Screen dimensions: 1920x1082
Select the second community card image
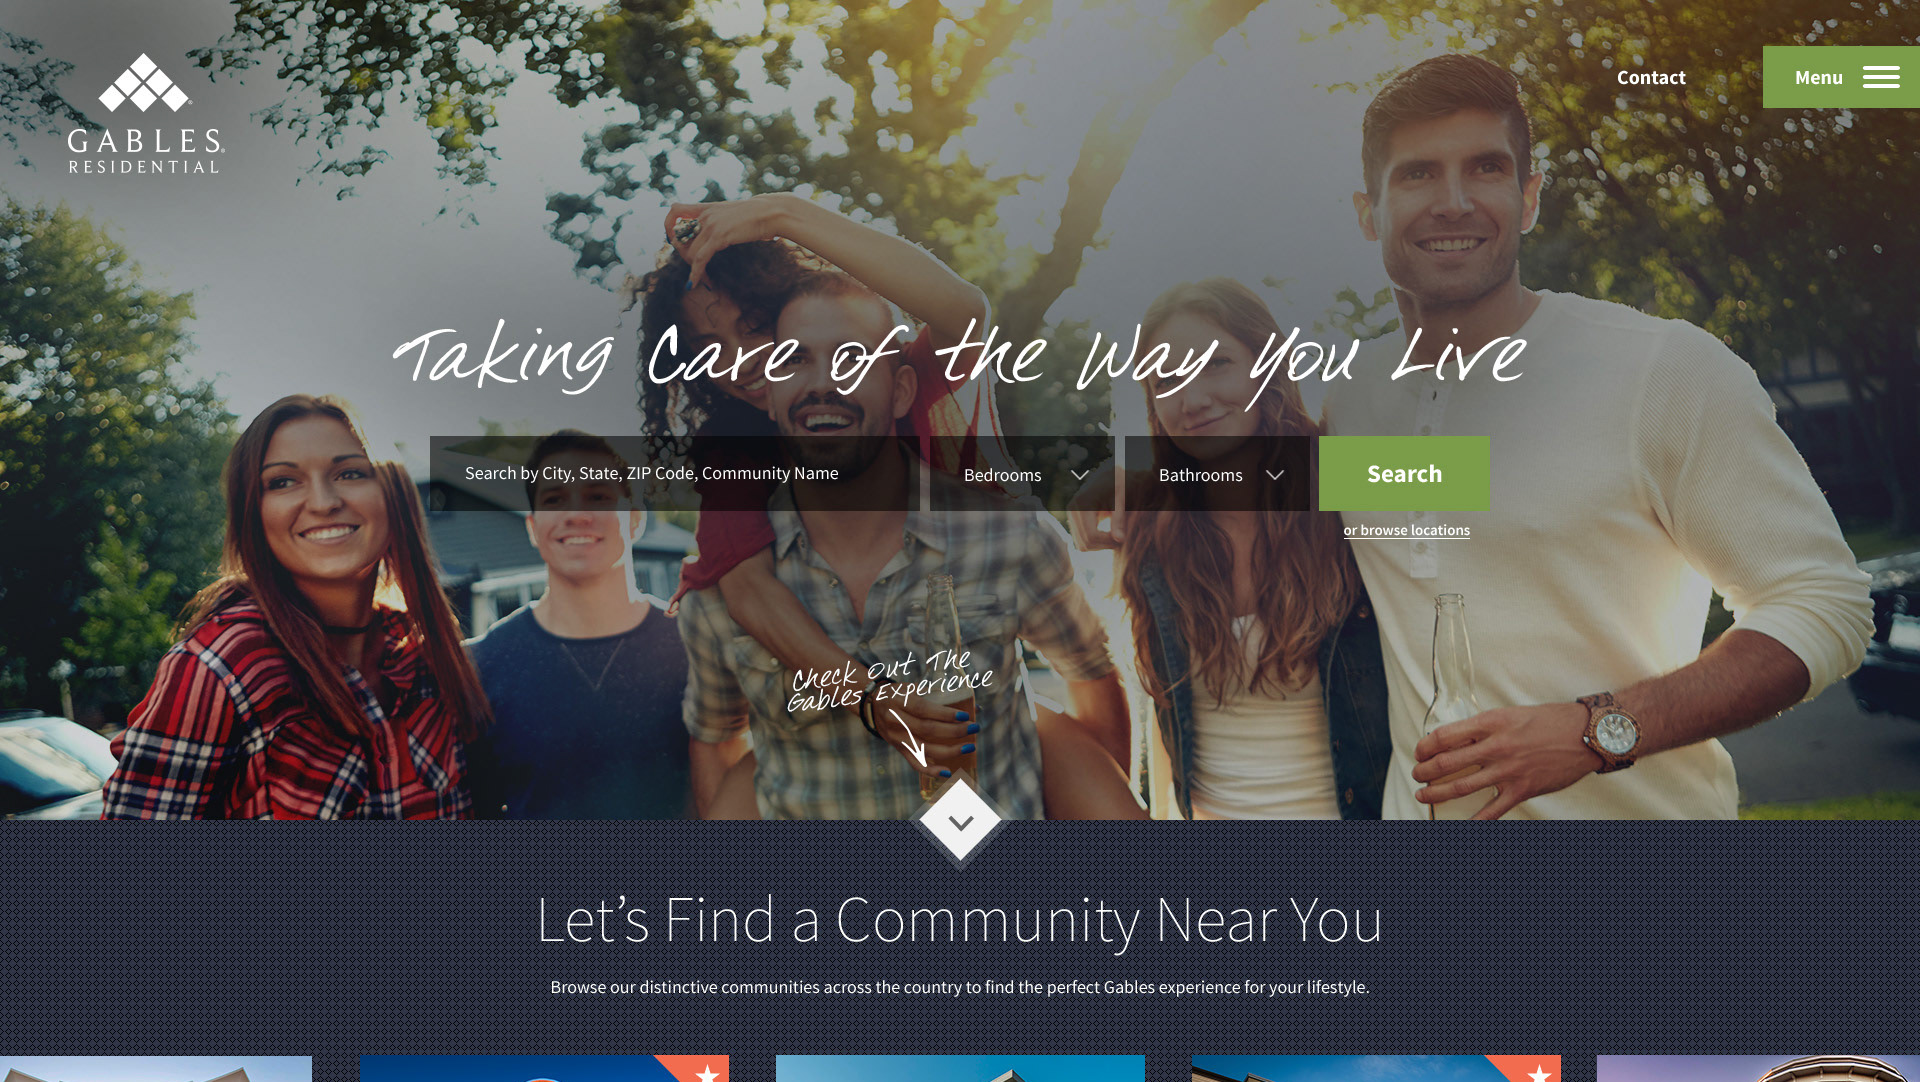[544, 1069]
